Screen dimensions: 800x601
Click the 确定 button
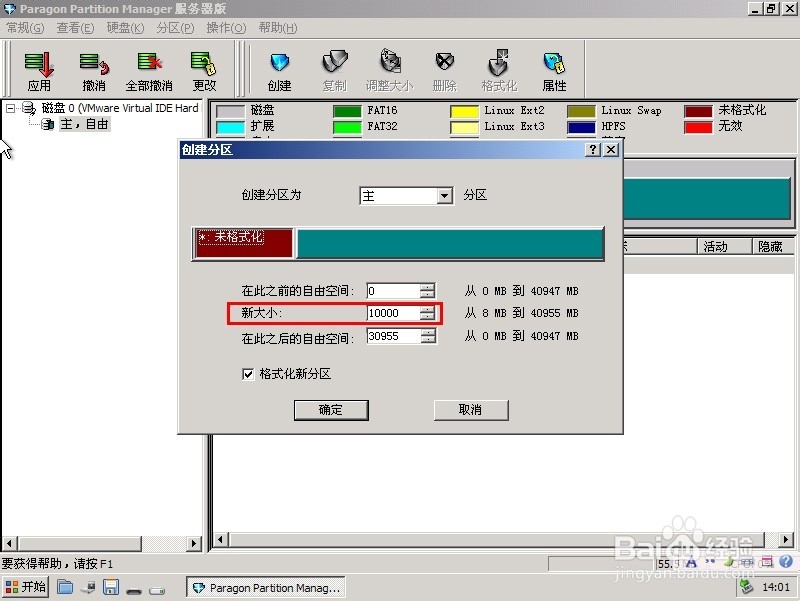(331, 410)
